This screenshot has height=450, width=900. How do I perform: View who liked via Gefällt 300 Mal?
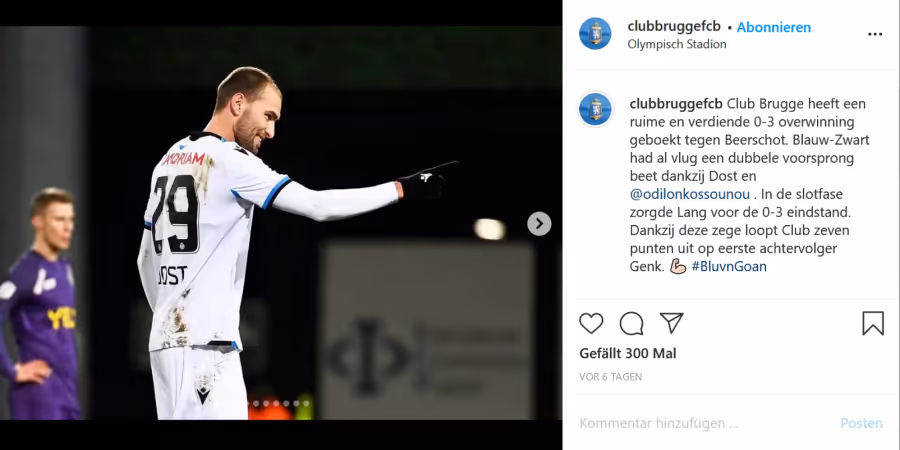coord(627,354)
